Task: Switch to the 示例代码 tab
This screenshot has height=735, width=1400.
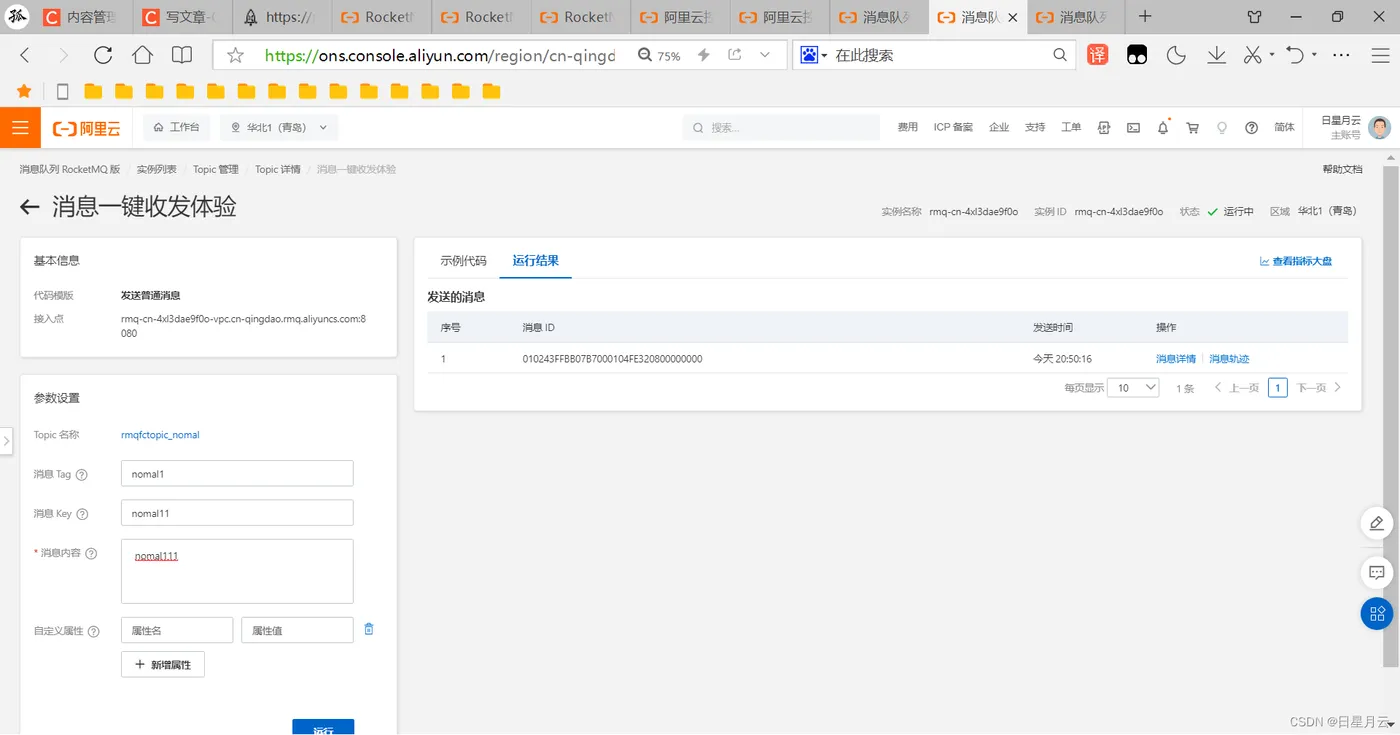Action: point(463,261)
